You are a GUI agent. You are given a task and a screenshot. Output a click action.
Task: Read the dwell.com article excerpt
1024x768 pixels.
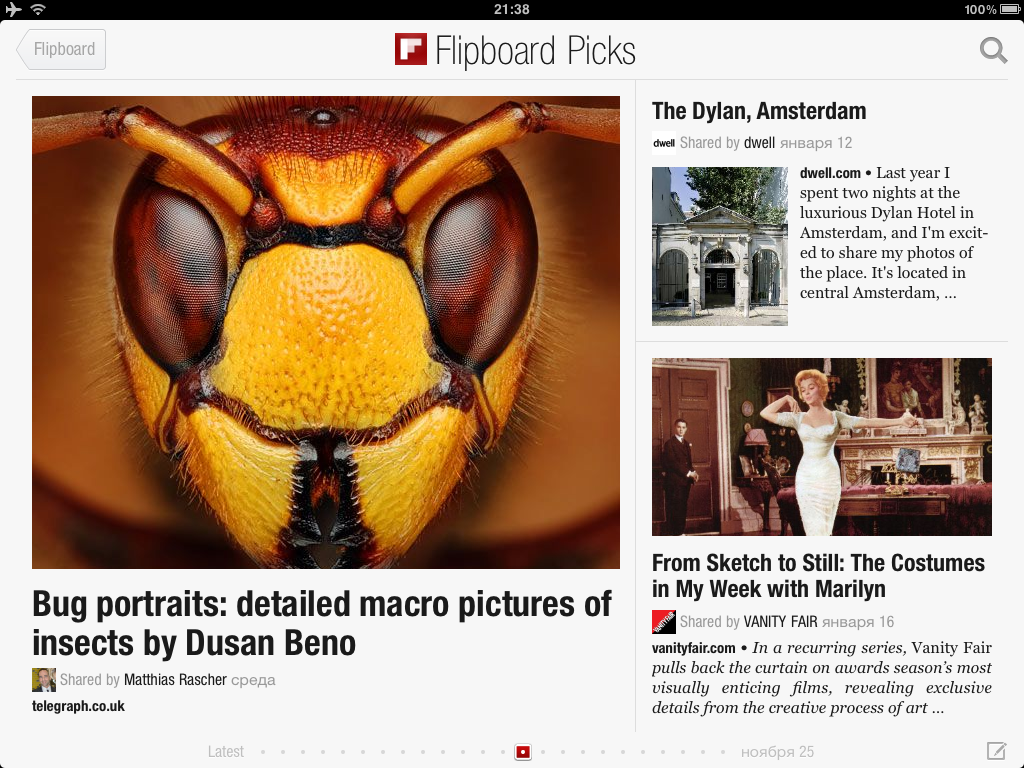point(894,232)
